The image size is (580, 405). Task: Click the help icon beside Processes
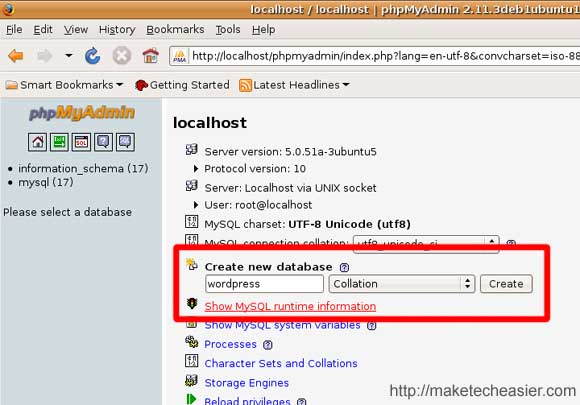click(x=267, y=345)
